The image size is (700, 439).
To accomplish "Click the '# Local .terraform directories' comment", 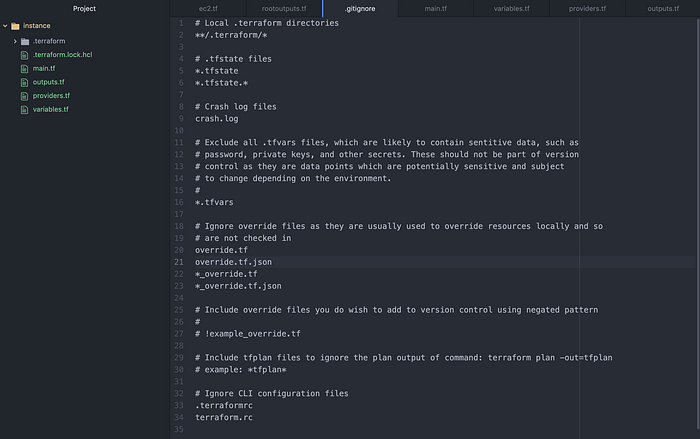I will point(267,23).
